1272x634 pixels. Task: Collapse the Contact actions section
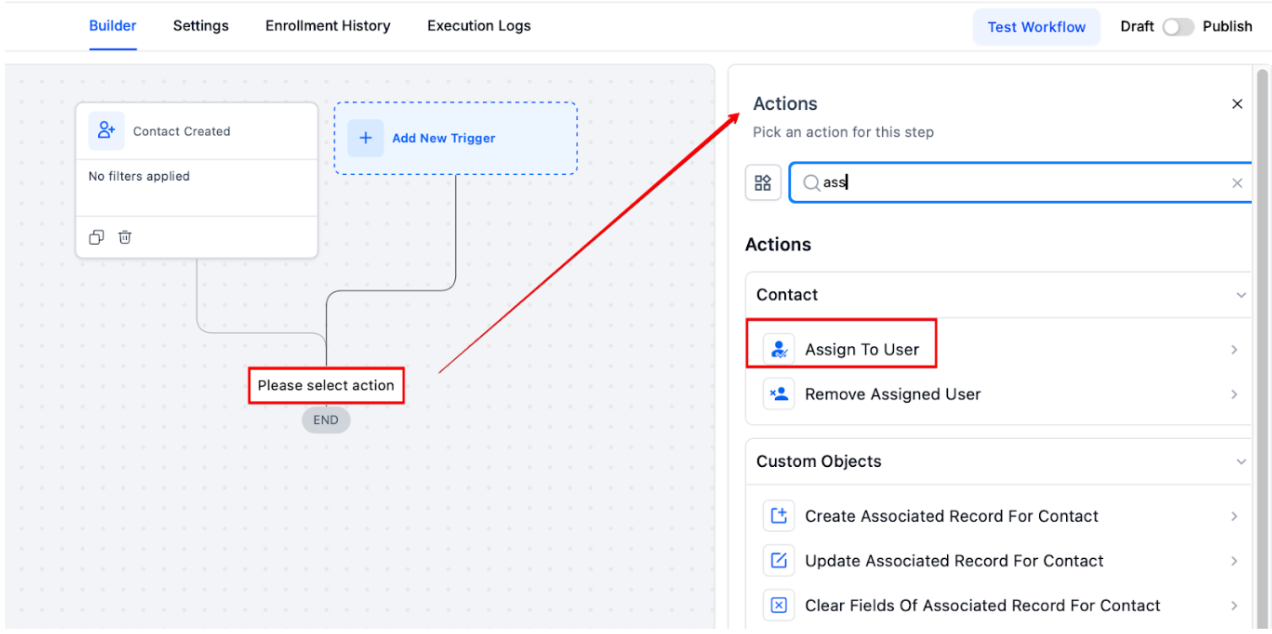[x=1241, y=295]
